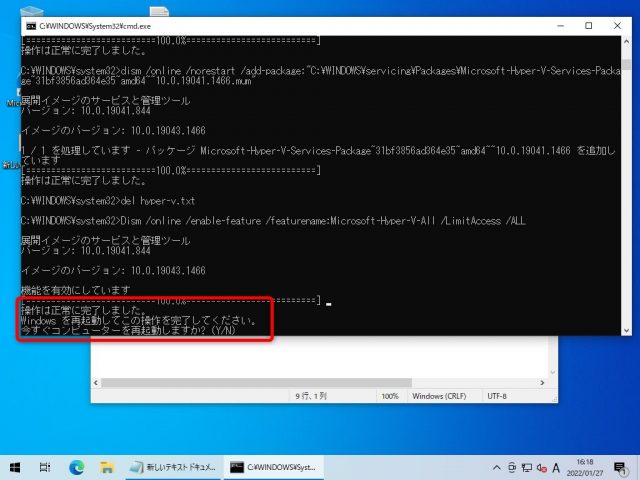Maximize the command prompt window
640x480 pixels.
click(x=587, y=25)
